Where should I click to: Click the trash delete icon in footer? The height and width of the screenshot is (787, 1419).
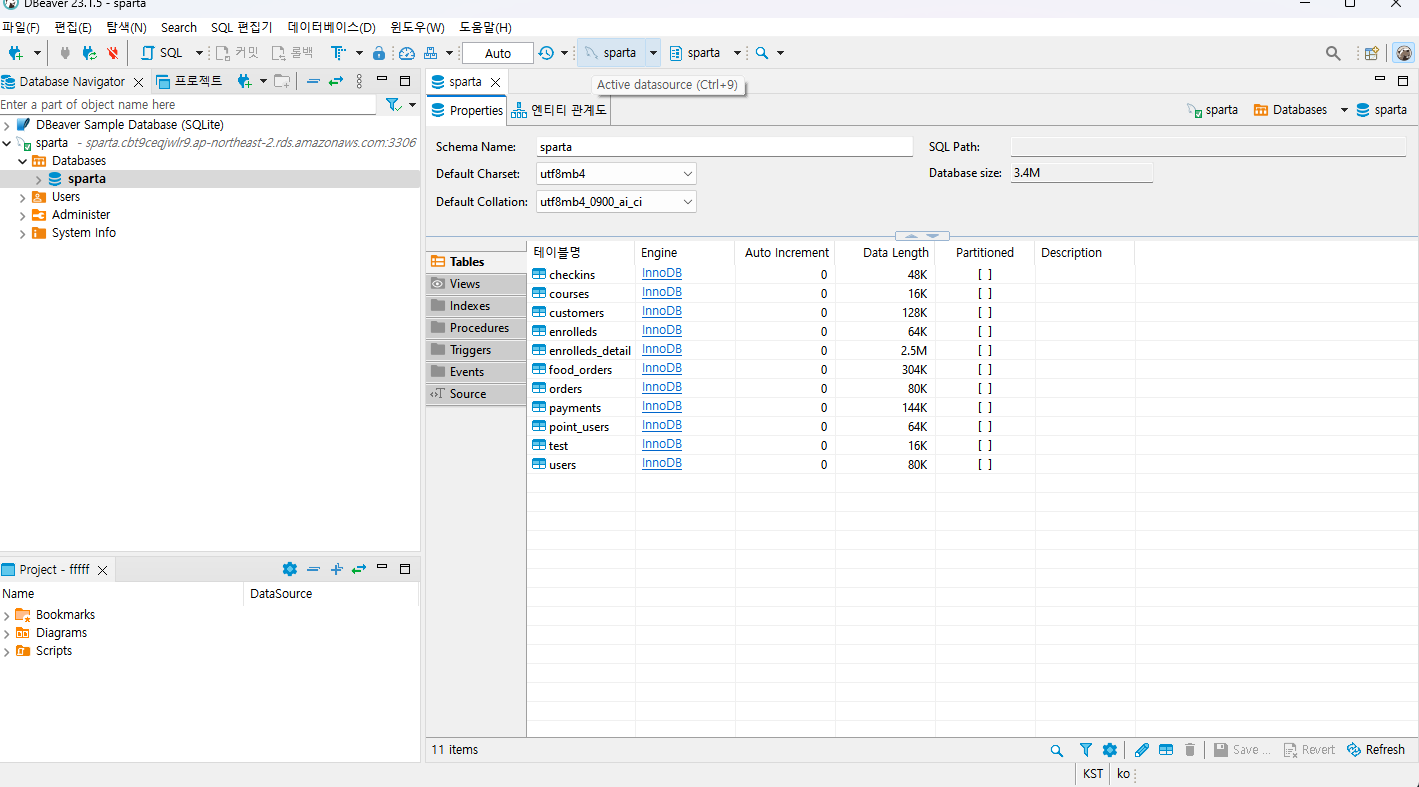[1190, 750]
